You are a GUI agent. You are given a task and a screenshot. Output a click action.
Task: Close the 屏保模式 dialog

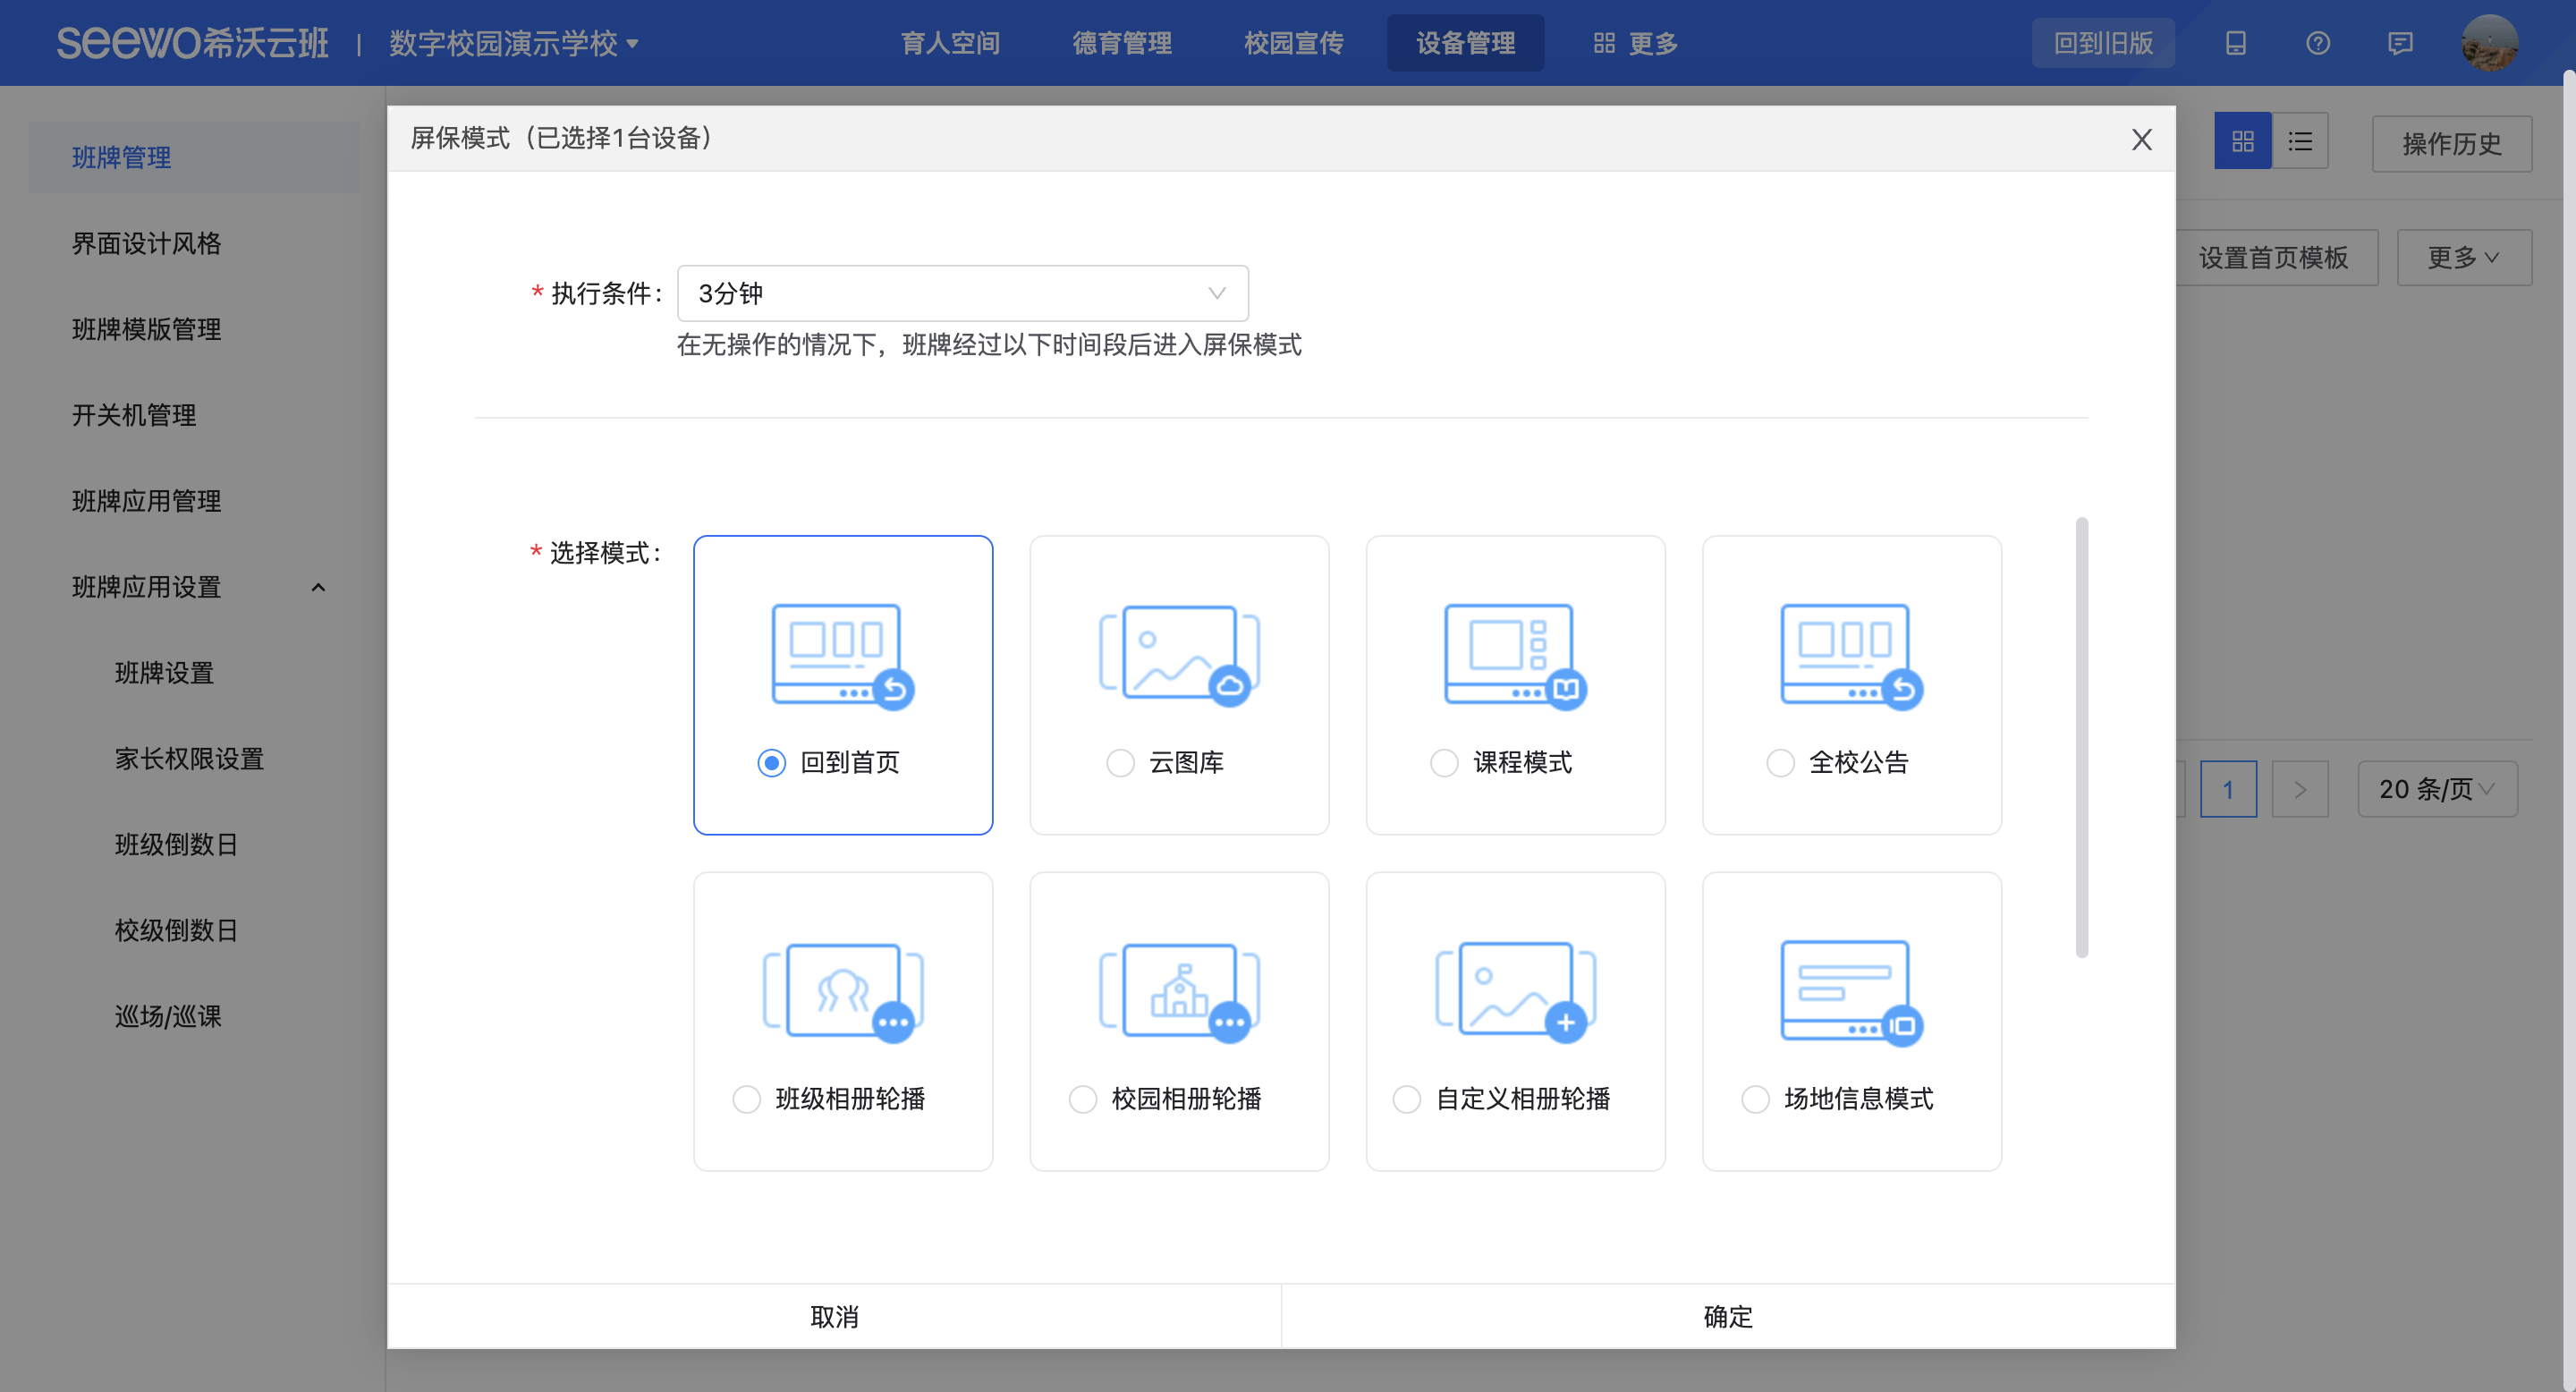tap(2141, 139)
